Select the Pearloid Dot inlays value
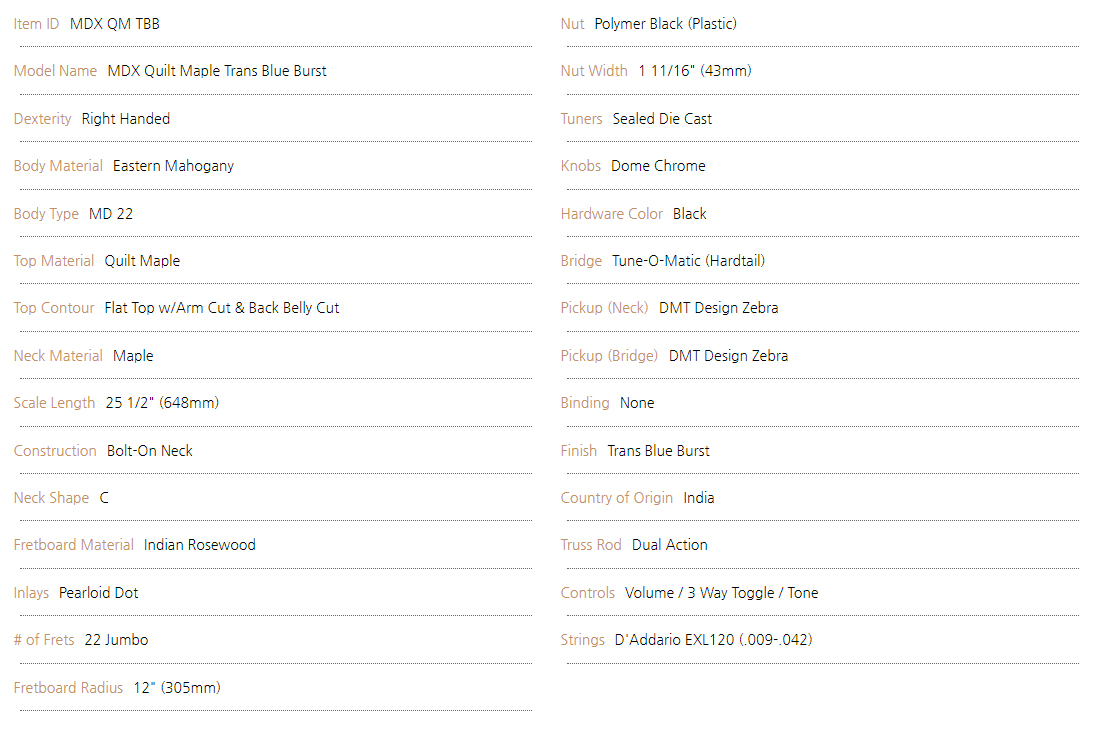This screenshot has width=1106, height=742. click(x=98, y=593)
